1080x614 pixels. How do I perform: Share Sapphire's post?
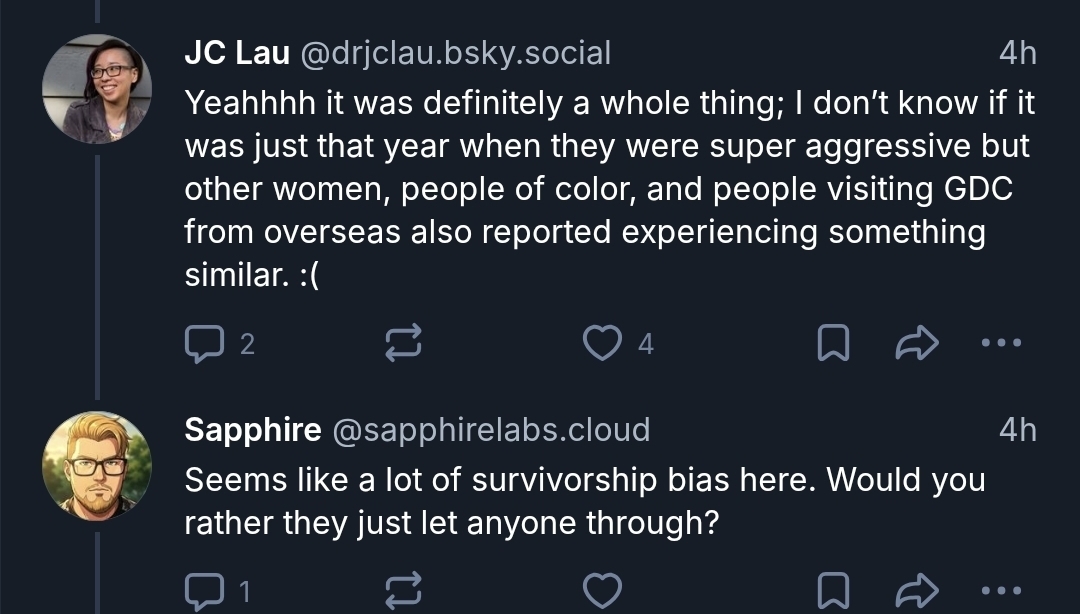pos(917,591)
